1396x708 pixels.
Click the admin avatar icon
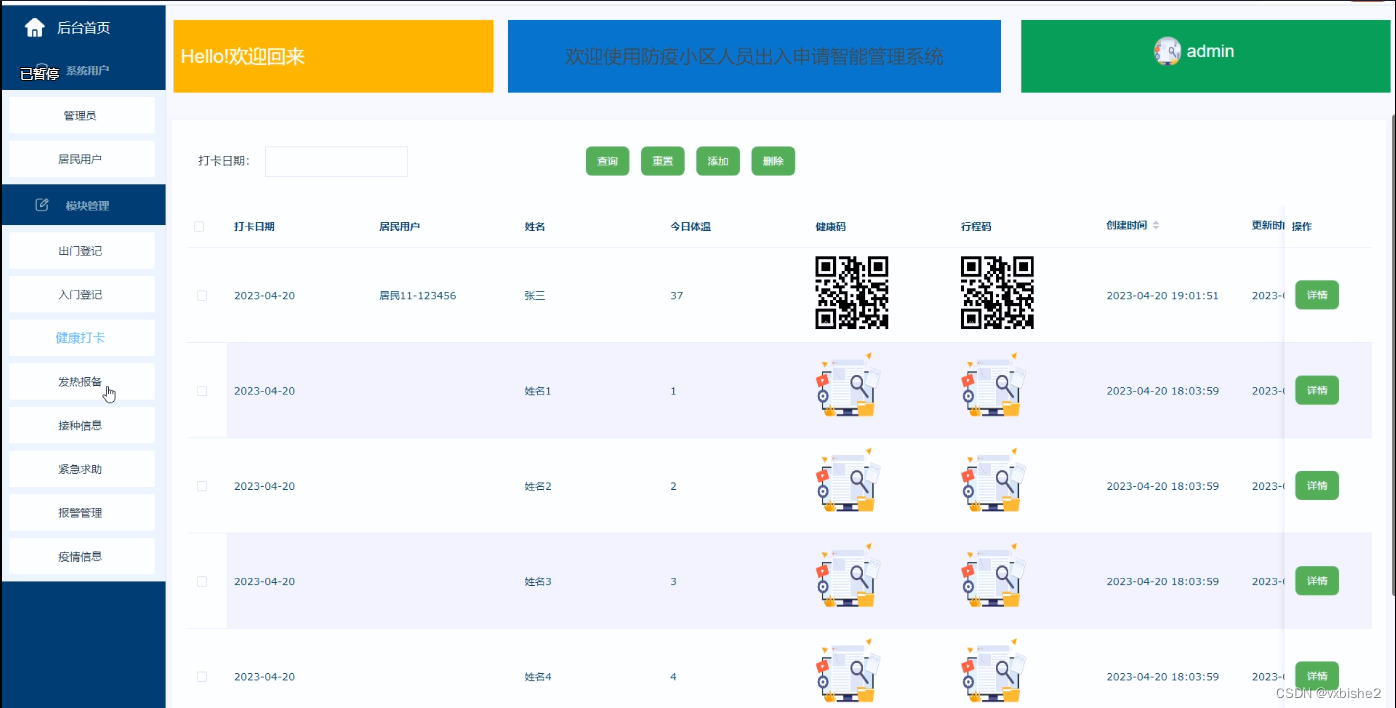point(1167,51)
